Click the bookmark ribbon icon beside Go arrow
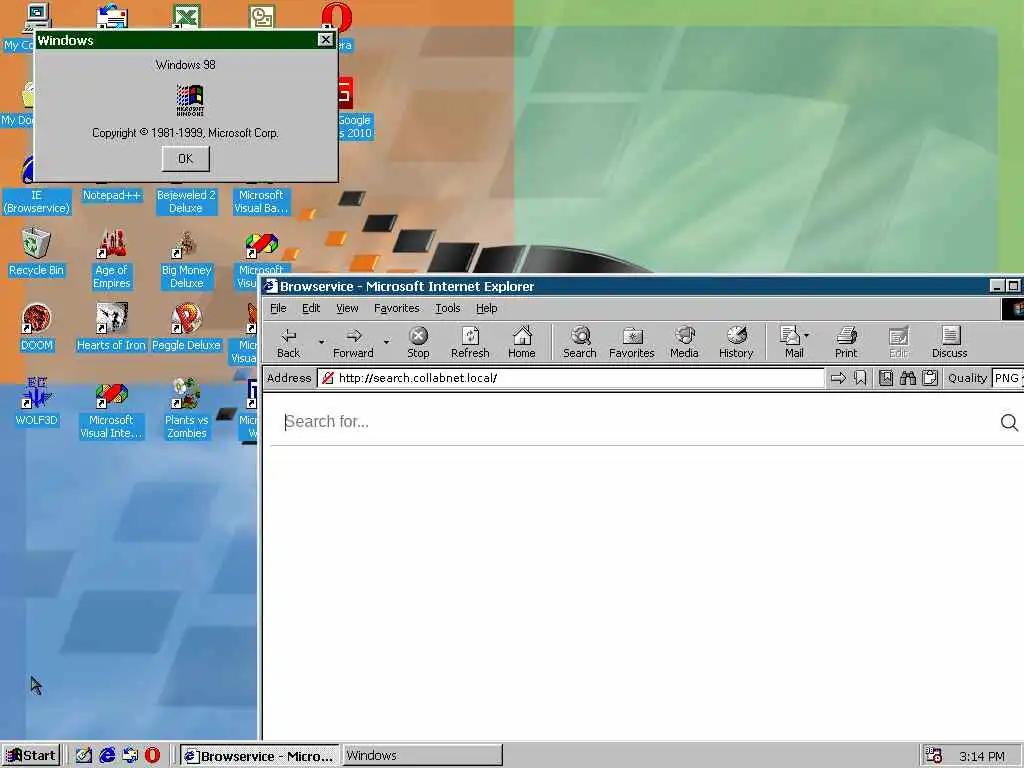The height and width of the screenshot is (768, 1024). click(x=860, y=378)
